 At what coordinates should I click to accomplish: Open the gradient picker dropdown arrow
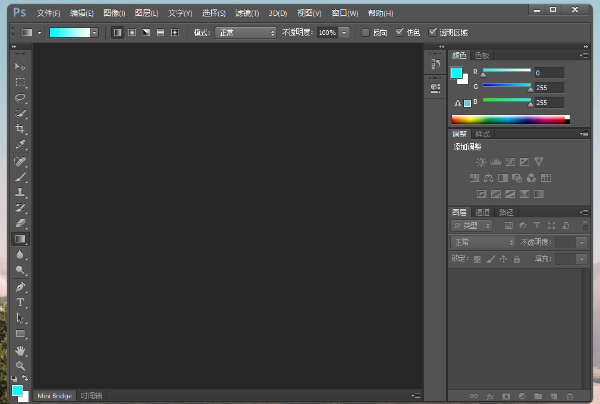(95, 32)
